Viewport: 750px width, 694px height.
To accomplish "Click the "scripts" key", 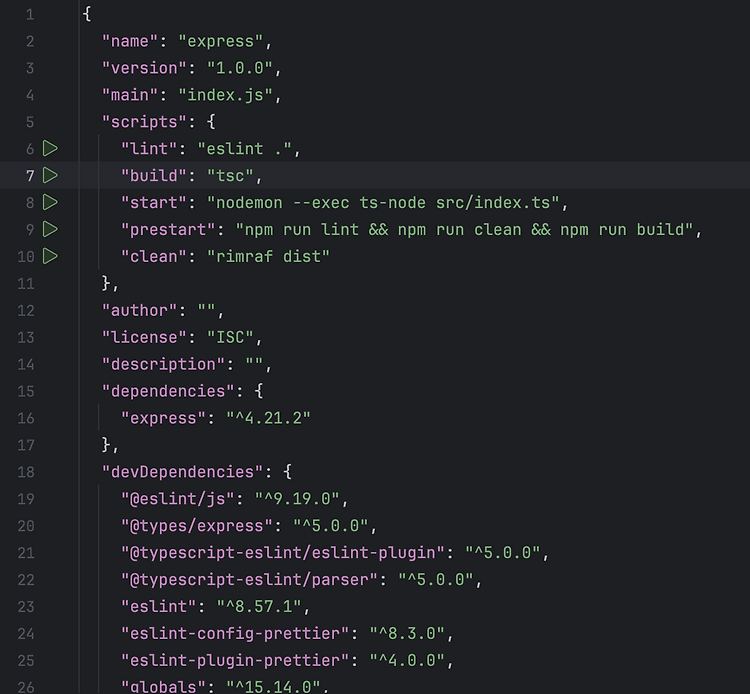I will [144, 122].
